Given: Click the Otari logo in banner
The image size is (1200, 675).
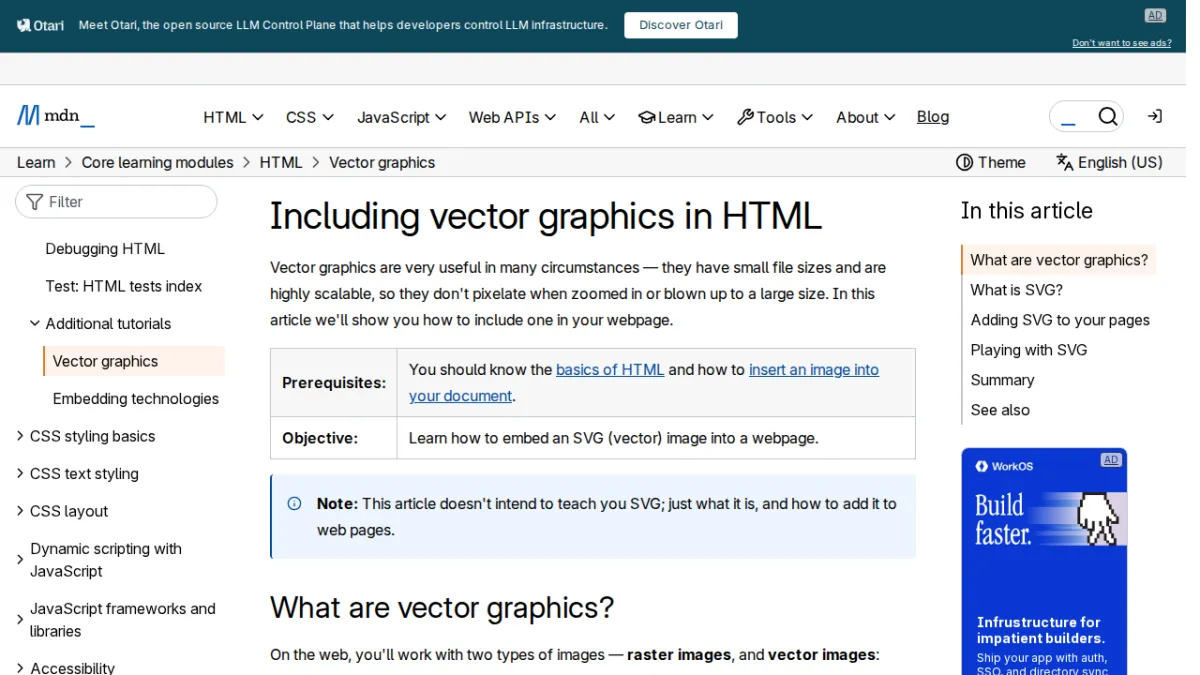Looking at the screenshot, I should pyautogui.click(x=40, y=25).
